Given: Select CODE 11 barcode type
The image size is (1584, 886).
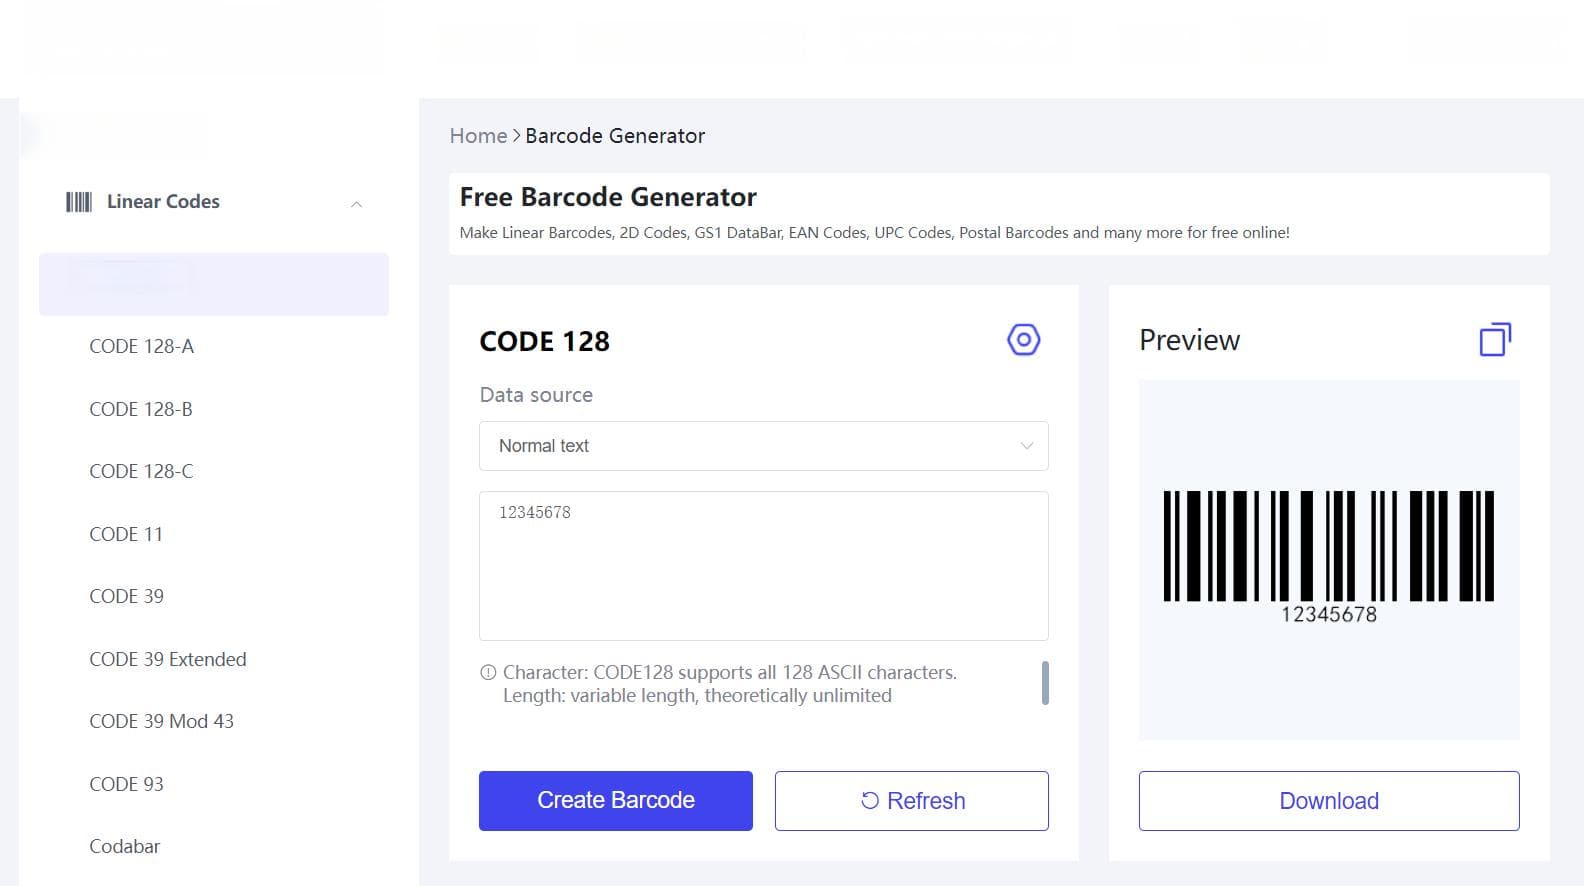Looking at the screenshot, I should coord(126,534).
